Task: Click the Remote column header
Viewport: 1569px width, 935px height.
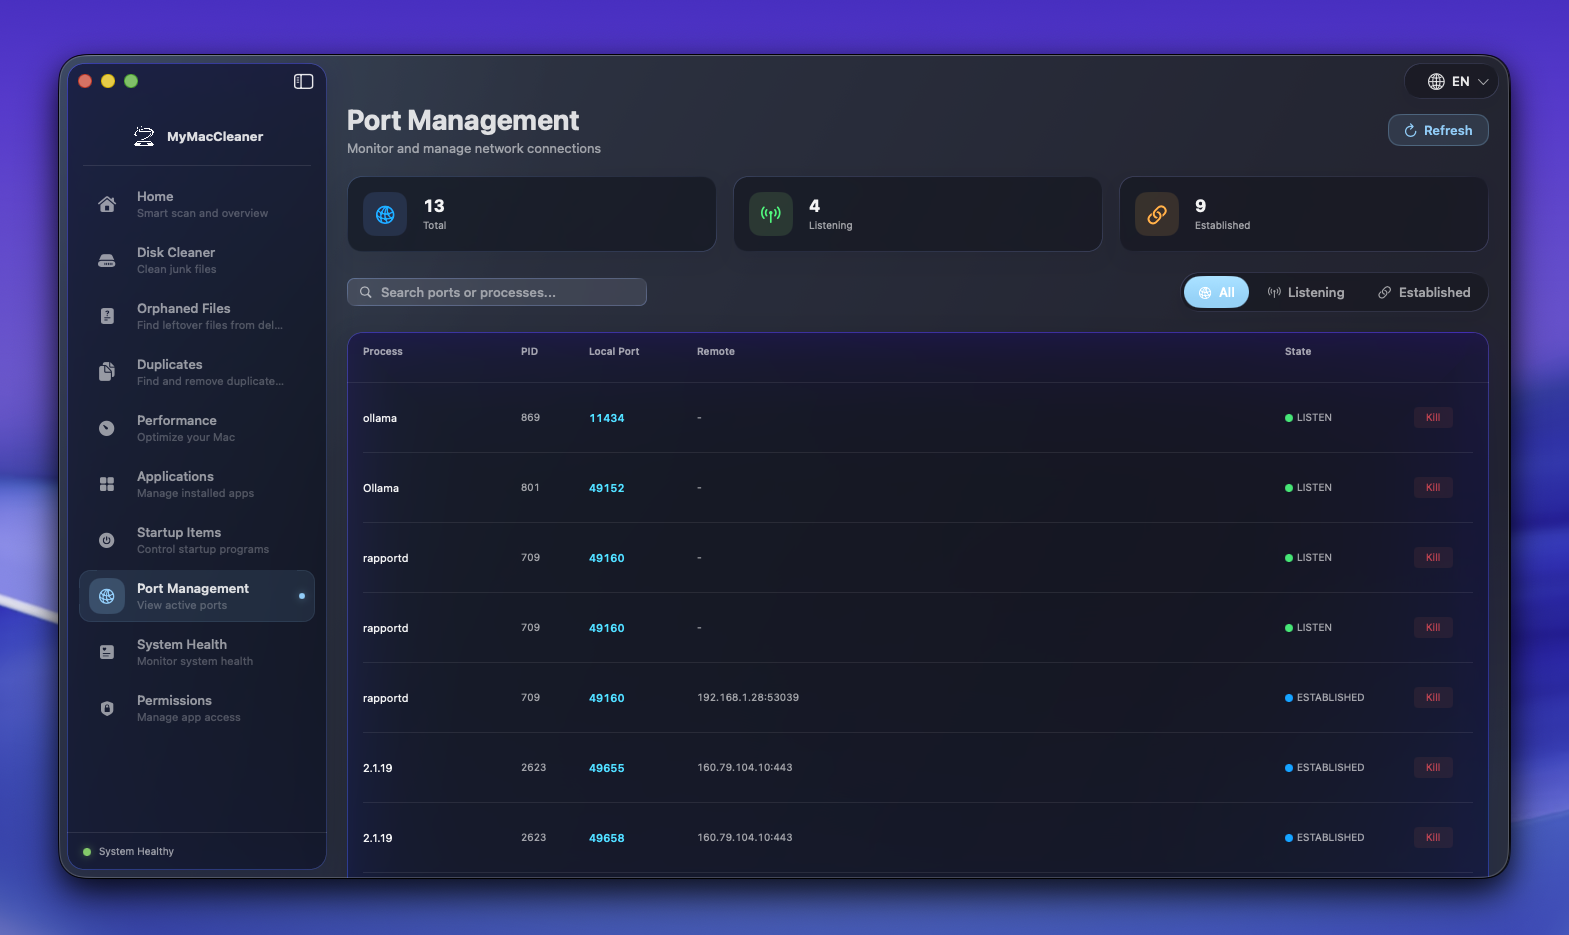Action: point(716,351)
